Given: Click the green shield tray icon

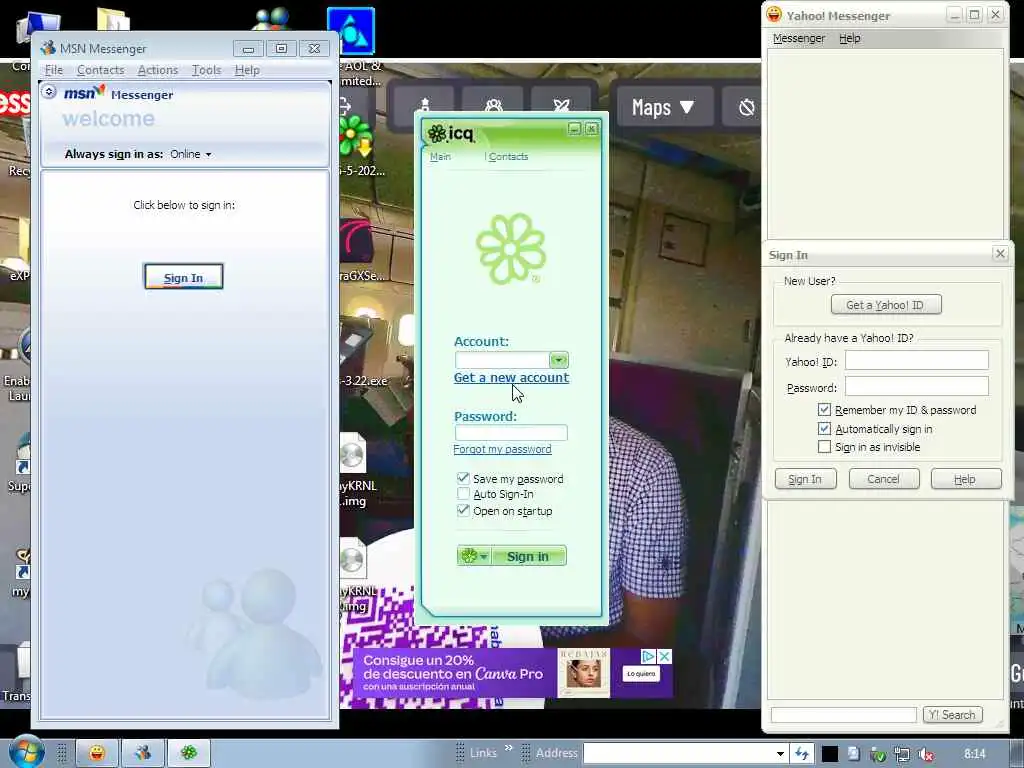Looking at the screenshot, I should [x=878, y=754].
